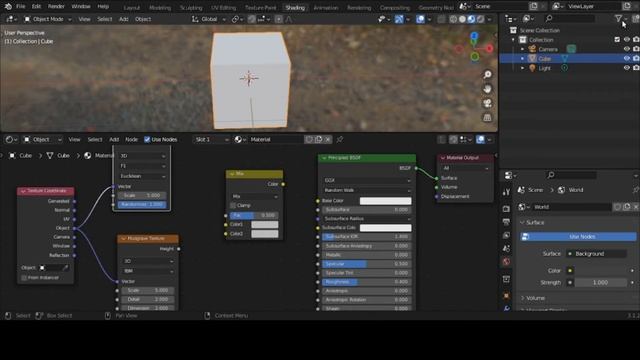Image resolution: width=640 pixels, height=360 pixels.
Task: Open the World properties tab
Action: (x=507, y=262)
